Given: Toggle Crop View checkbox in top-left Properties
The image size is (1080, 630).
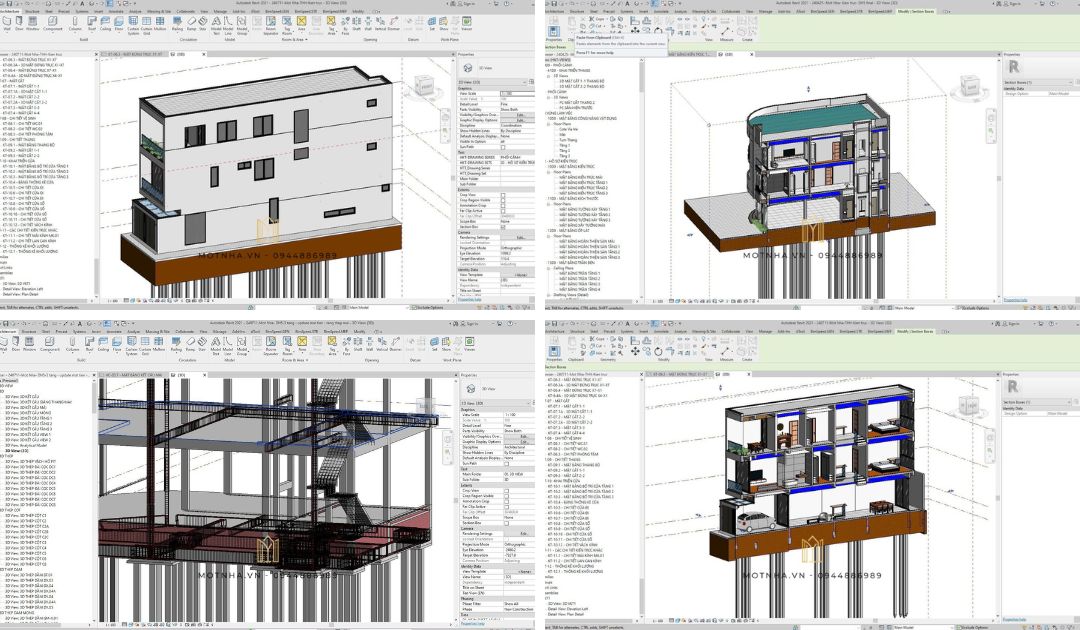Looking at the screenshot, I should coord(503,195).
